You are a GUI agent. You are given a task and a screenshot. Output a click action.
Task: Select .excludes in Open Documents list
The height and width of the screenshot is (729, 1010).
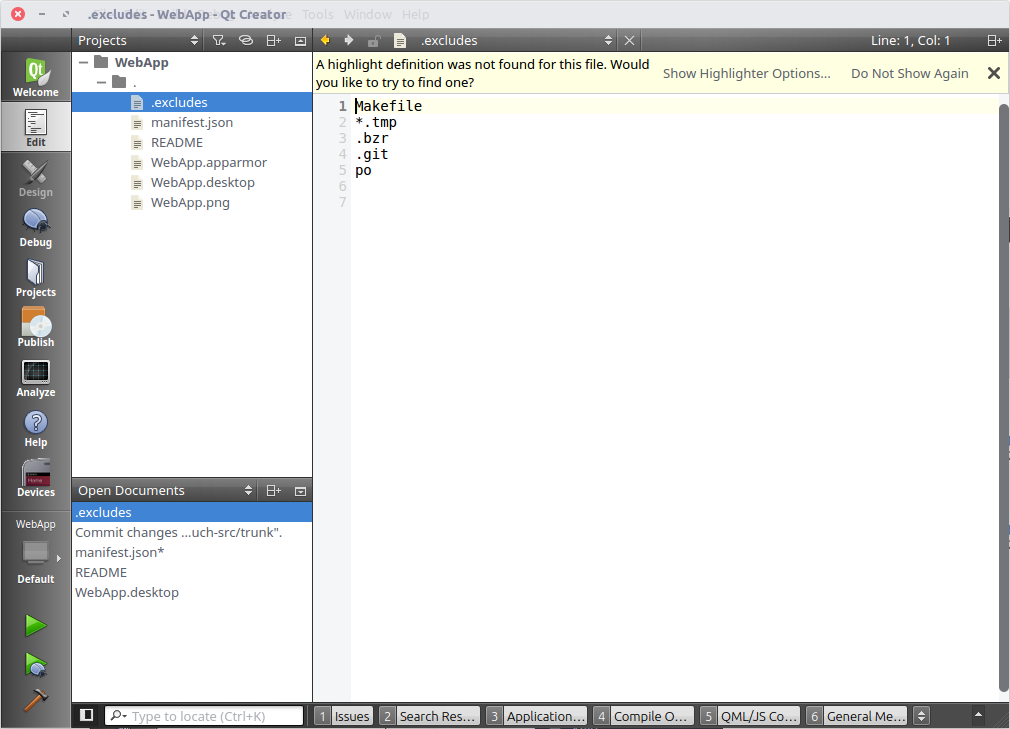(x=192, y=513)
